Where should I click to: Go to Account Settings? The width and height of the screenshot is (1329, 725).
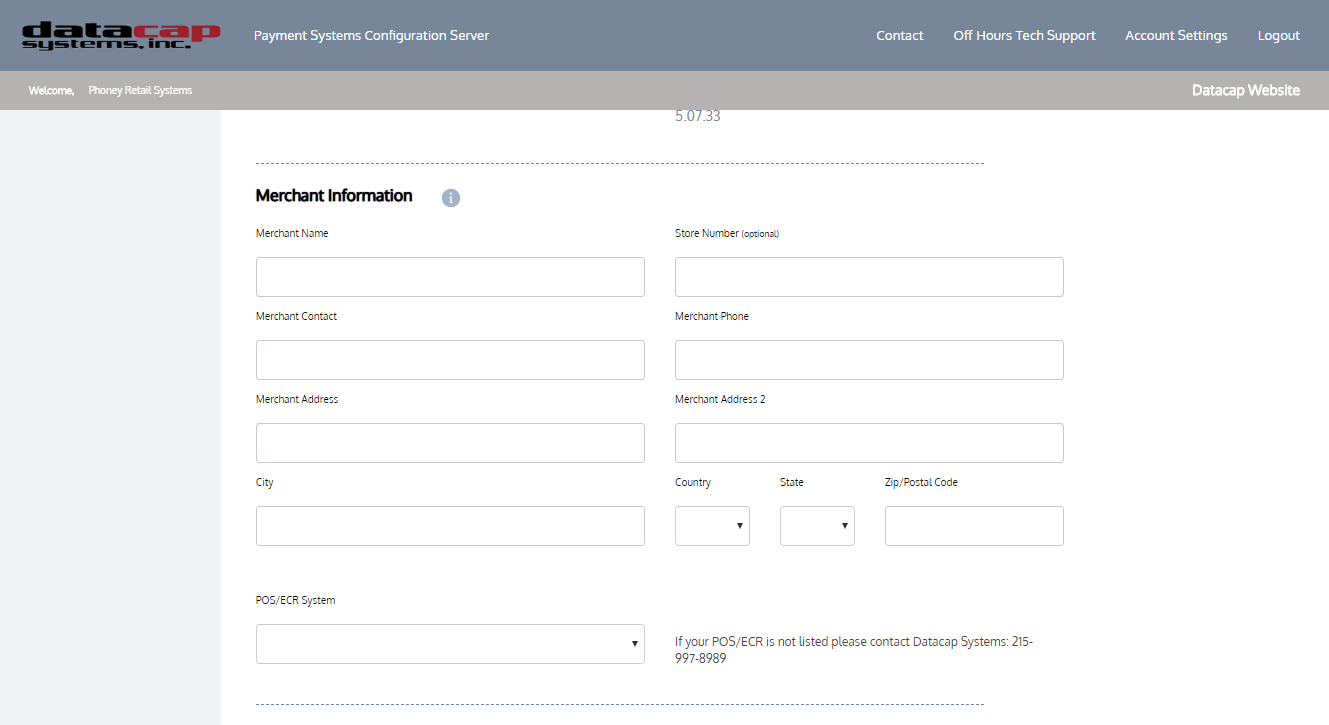coord(1176,35)
